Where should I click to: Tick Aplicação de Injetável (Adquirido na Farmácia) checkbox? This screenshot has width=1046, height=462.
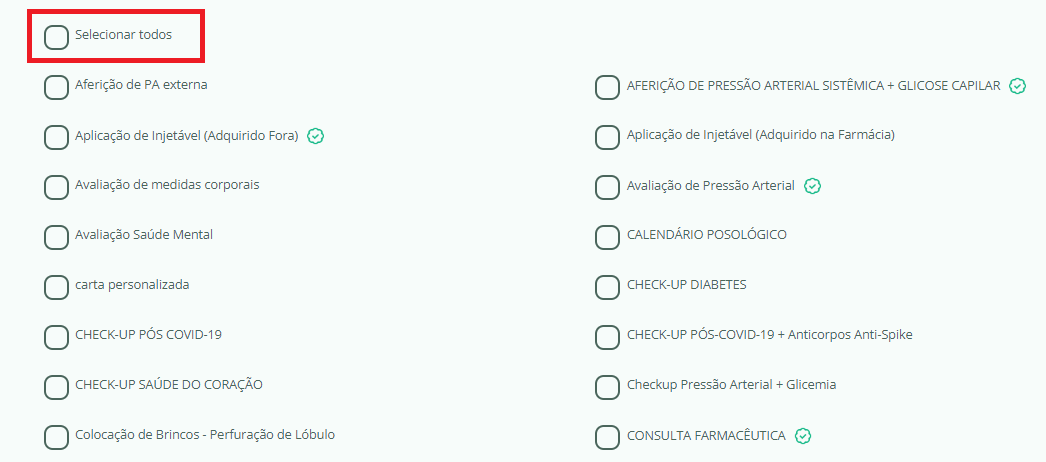click(x=607, y=137)
